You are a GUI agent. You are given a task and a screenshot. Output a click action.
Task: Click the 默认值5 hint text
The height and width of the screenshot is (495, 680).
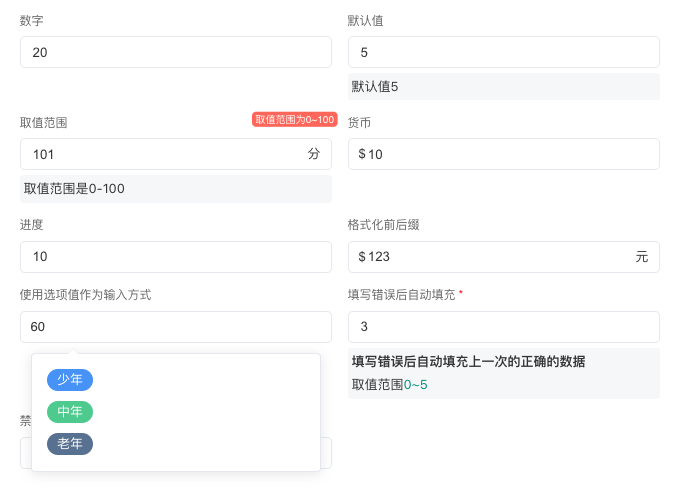point(375,87)
